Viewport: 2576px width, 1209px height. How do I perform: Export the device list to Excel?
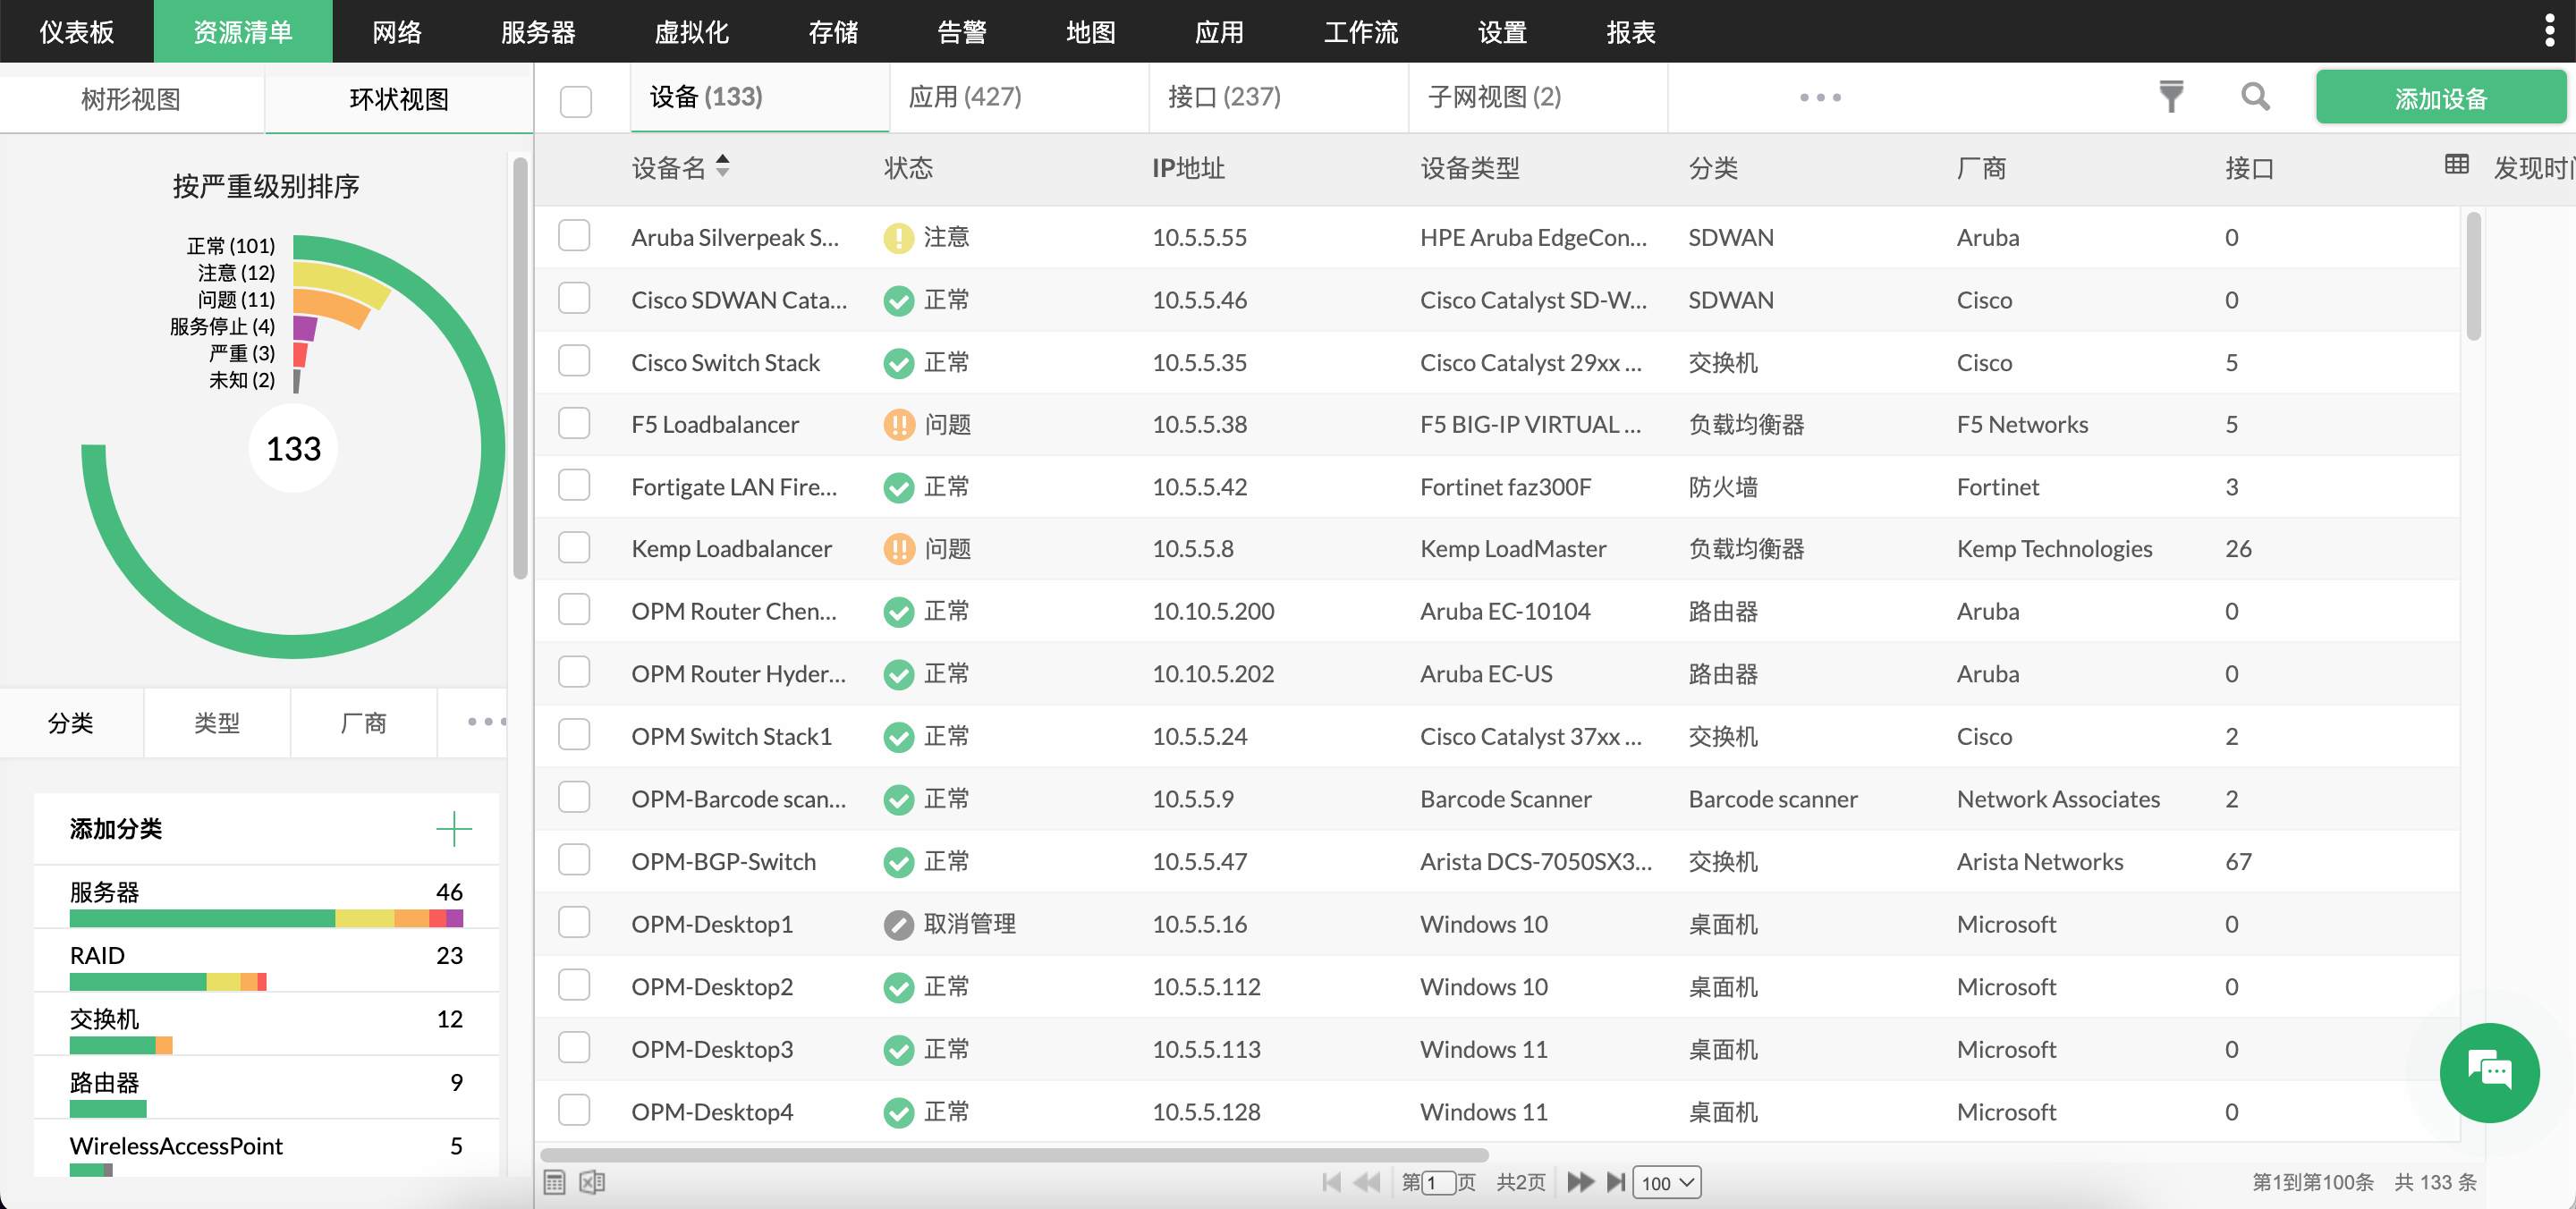(592, 1181)
